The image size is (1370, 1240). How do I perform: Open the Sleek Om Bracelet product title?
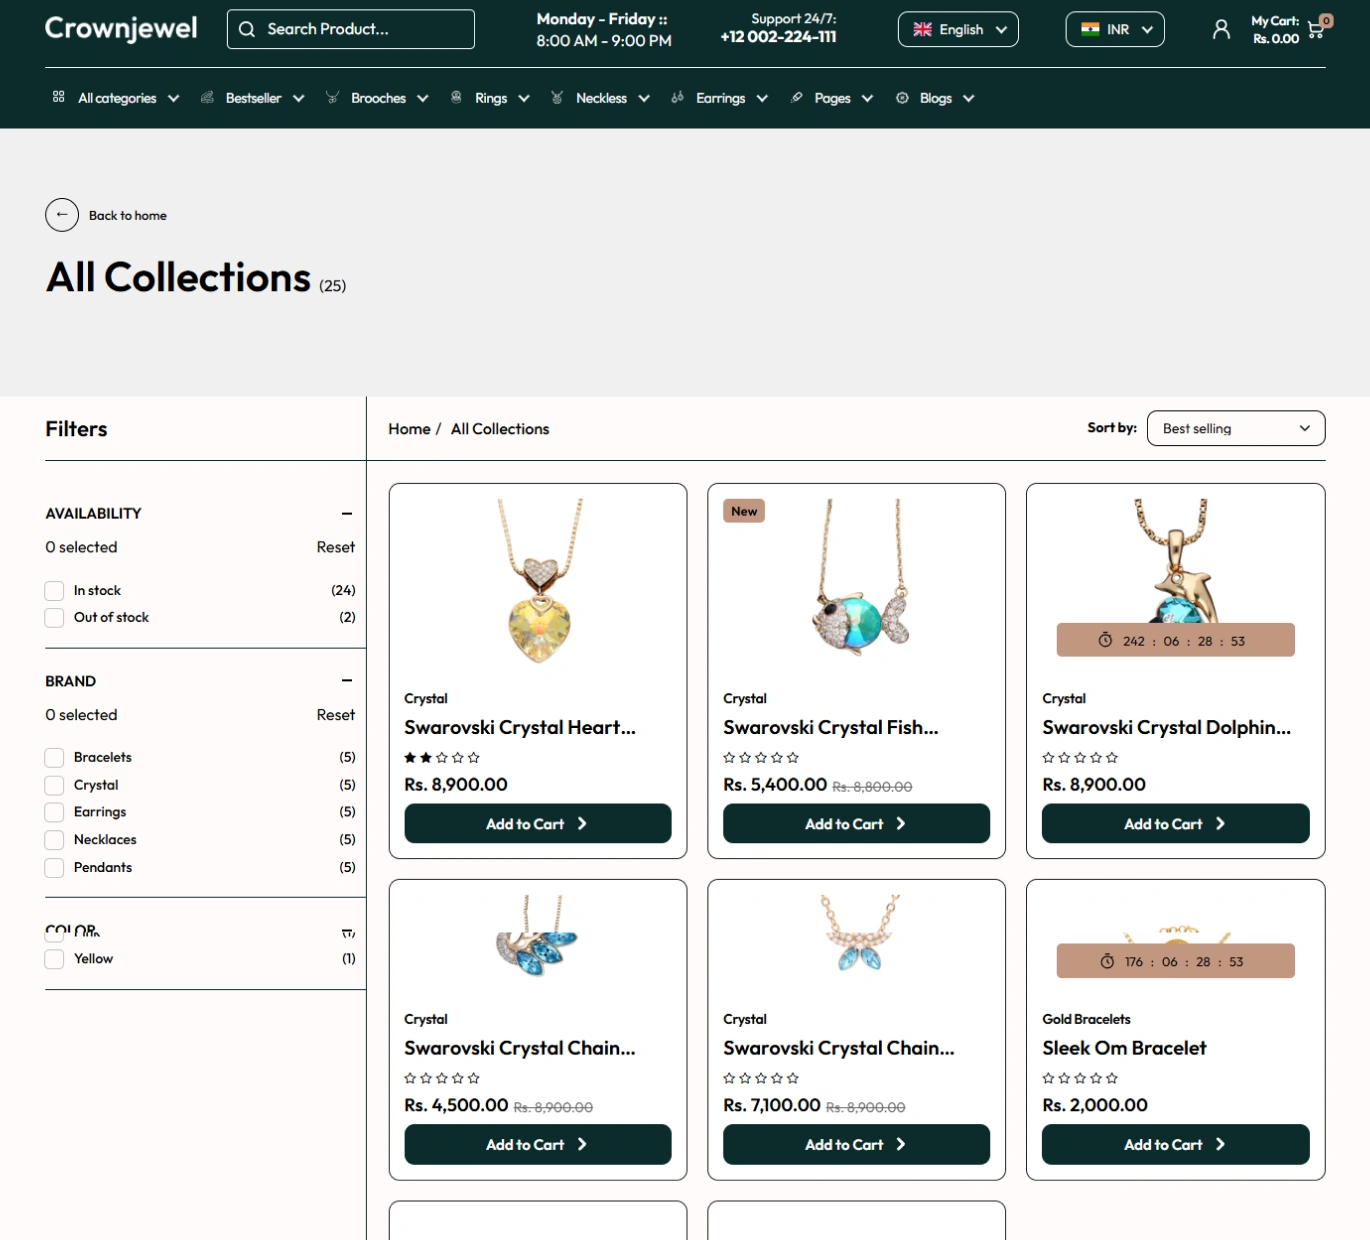coord(1124,1048)
